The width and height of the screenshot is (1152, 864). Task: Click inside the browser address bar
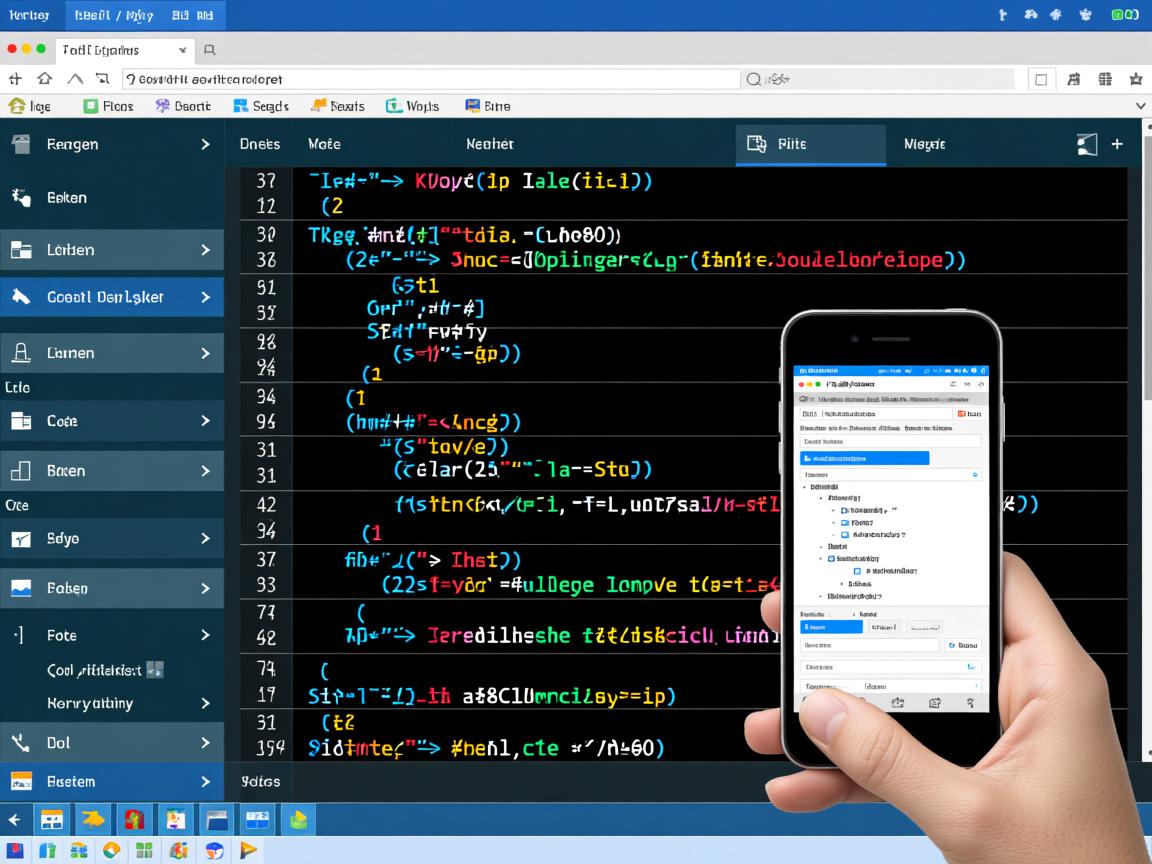430,79
